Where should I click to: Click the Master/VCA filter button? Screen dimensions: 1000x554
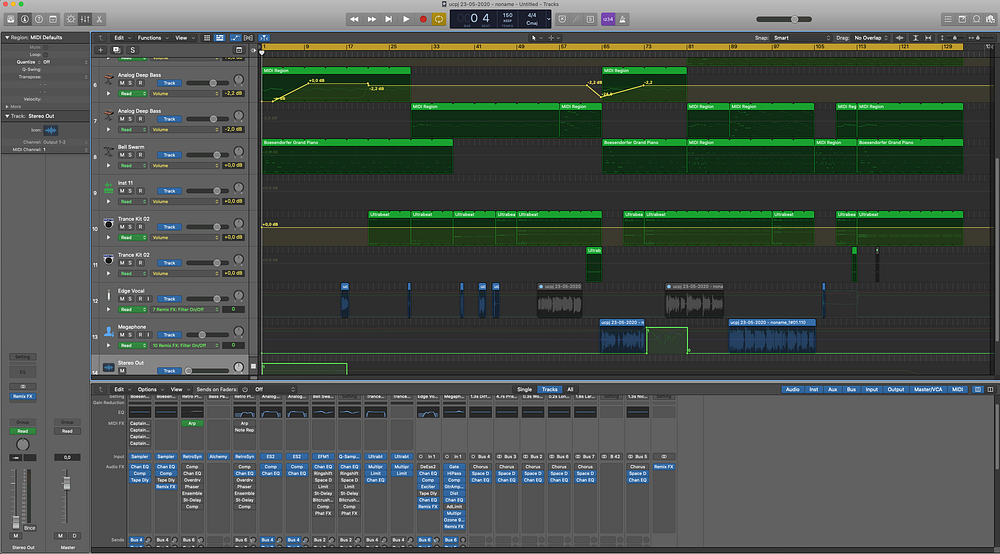(926, 389)
